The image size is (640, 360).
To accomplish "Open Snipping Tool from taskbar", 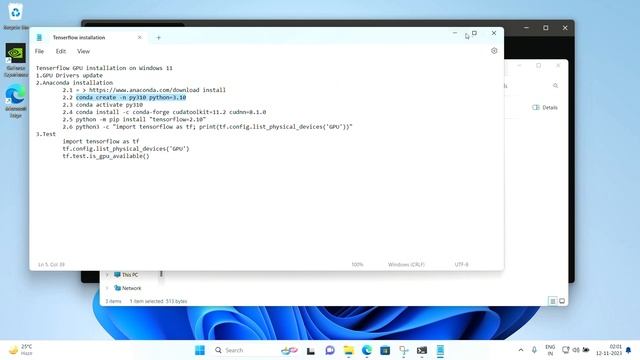I will pos(404,350).
